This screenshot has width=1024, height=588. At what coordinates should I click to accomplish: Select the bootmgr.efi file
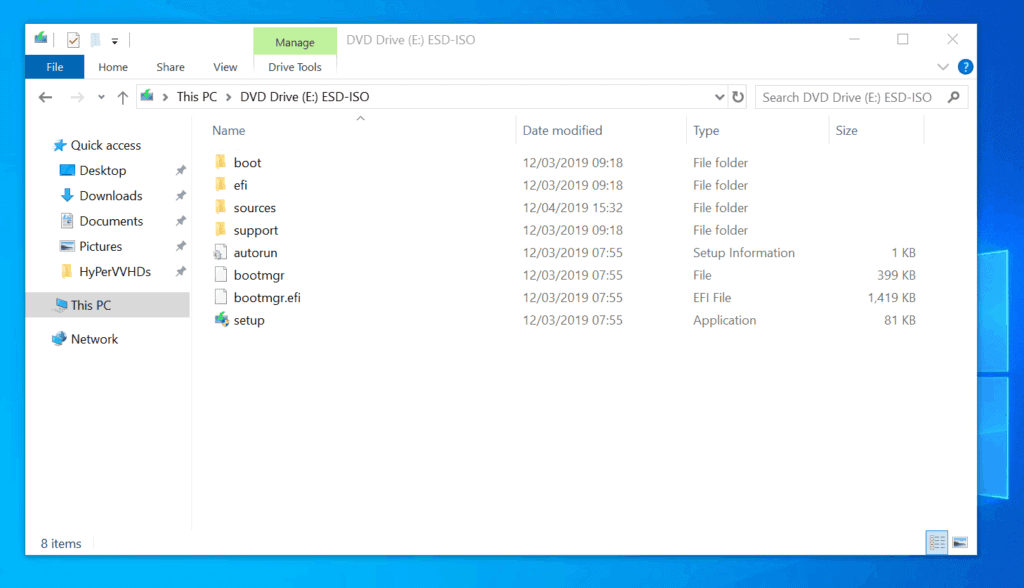coord(260,297)
